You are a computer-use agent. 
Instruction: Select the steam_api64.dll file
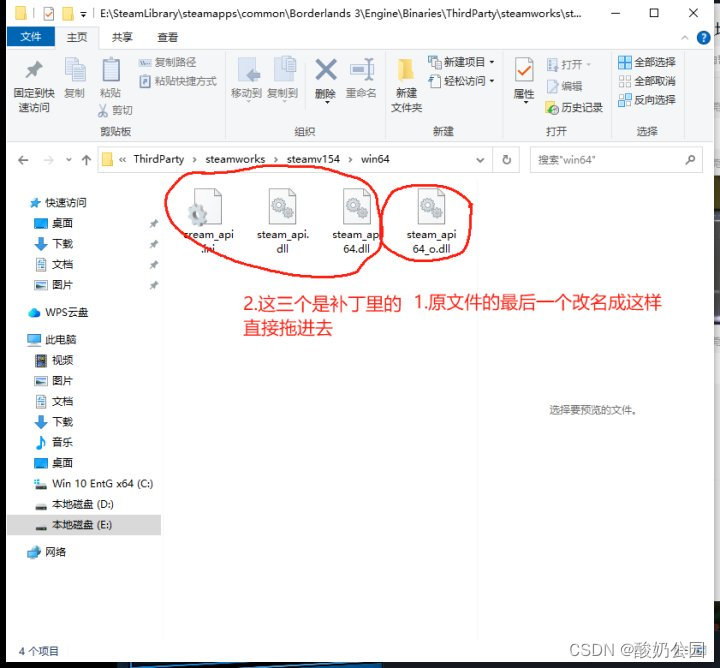click(x=356, y=221)
